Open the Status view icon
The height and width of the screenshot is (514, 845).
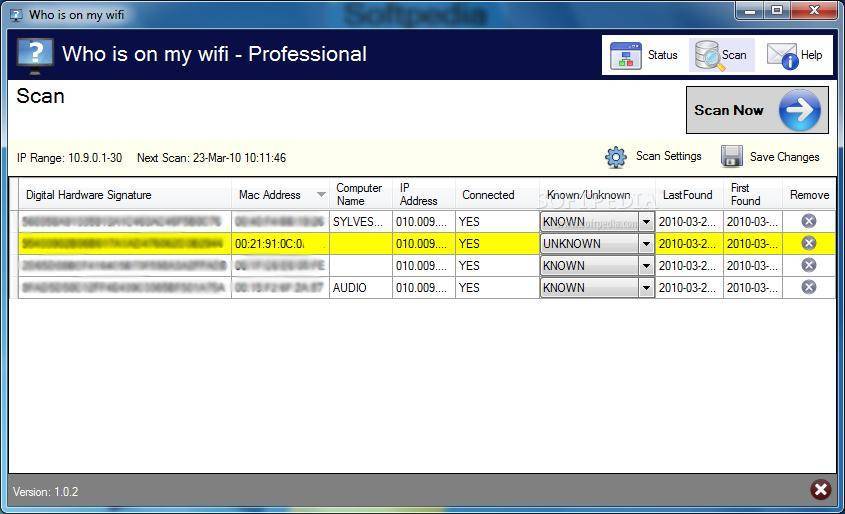[x=628, y=56]
